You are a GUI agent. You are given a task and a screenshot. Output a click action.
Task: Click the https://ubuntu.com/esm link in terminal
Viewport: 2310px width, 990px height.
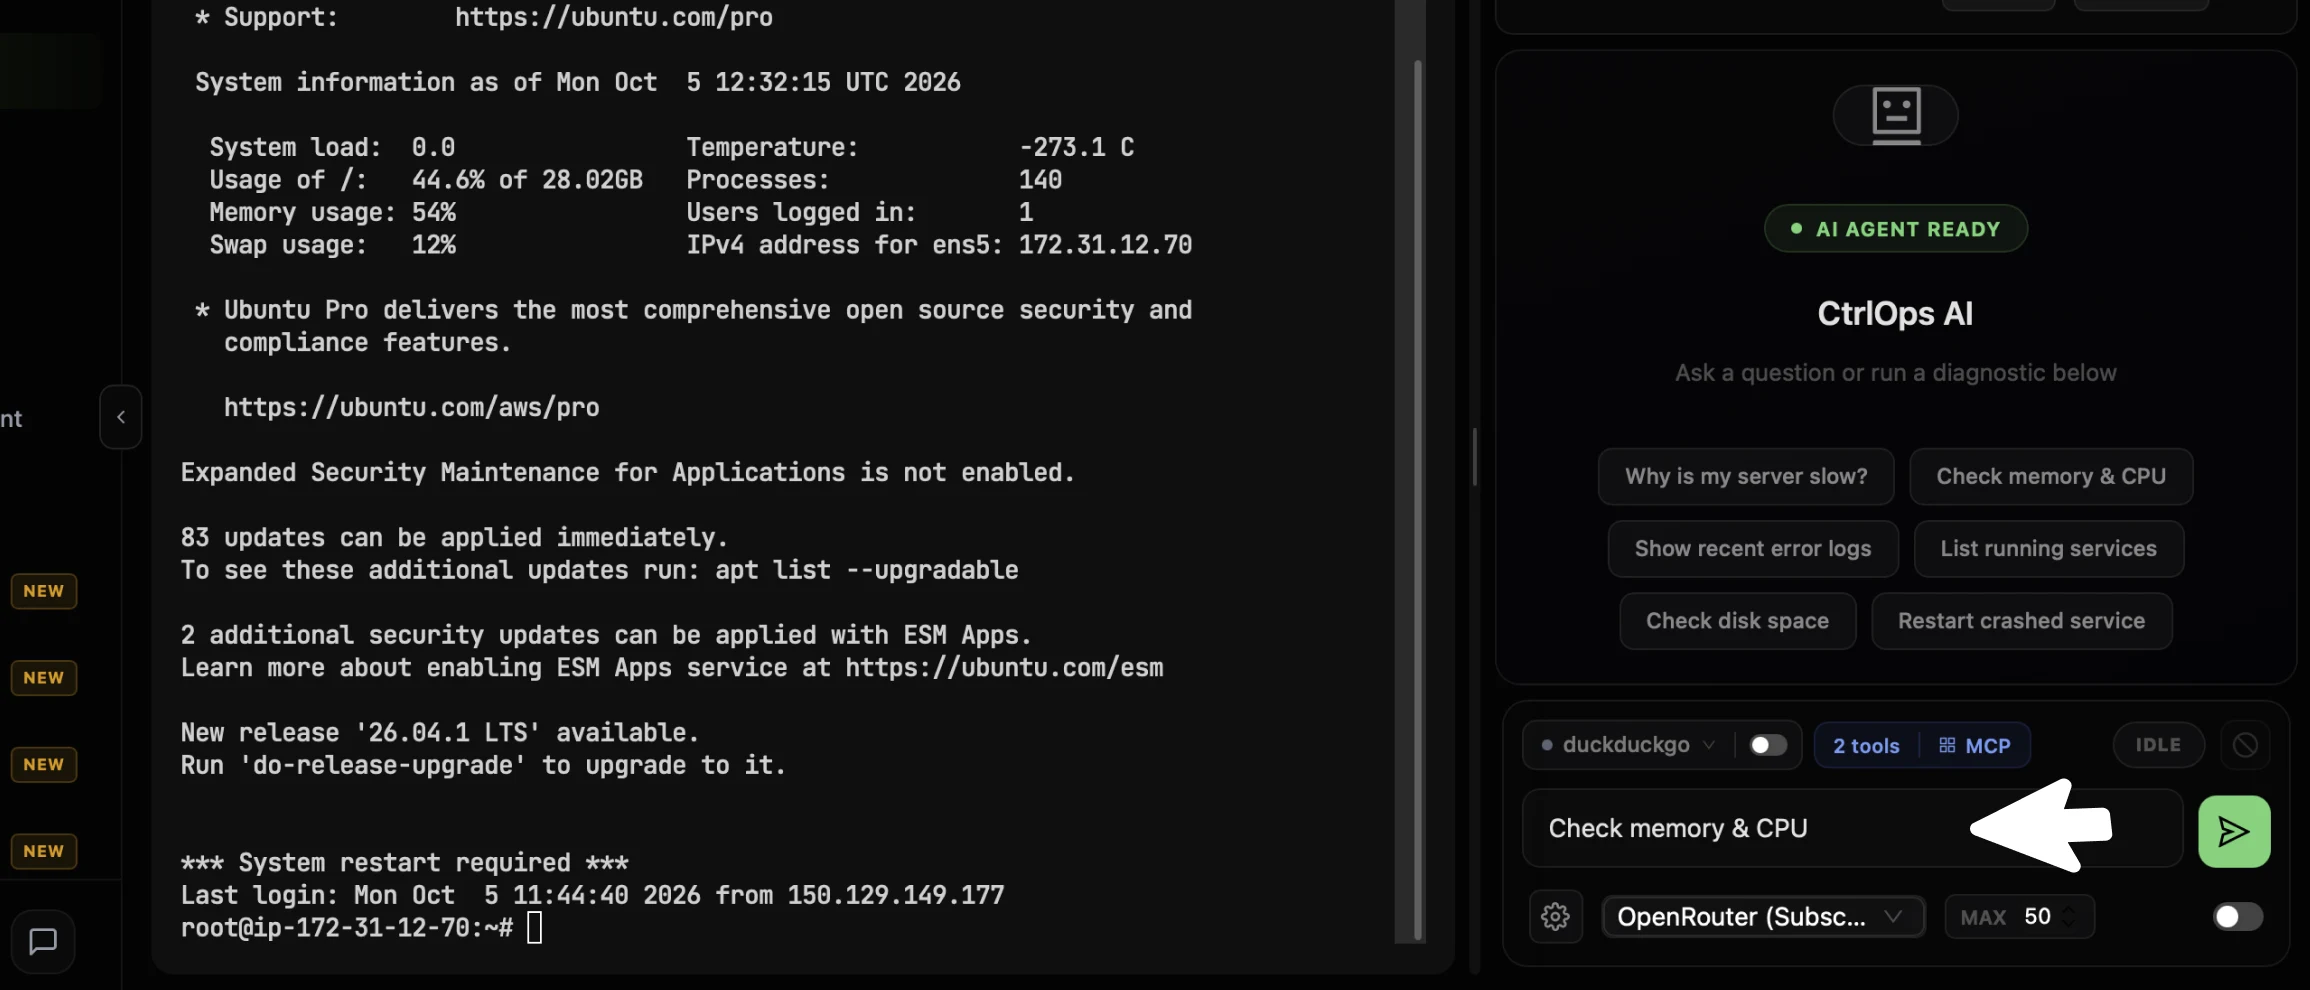click(x=1004, y=667)
